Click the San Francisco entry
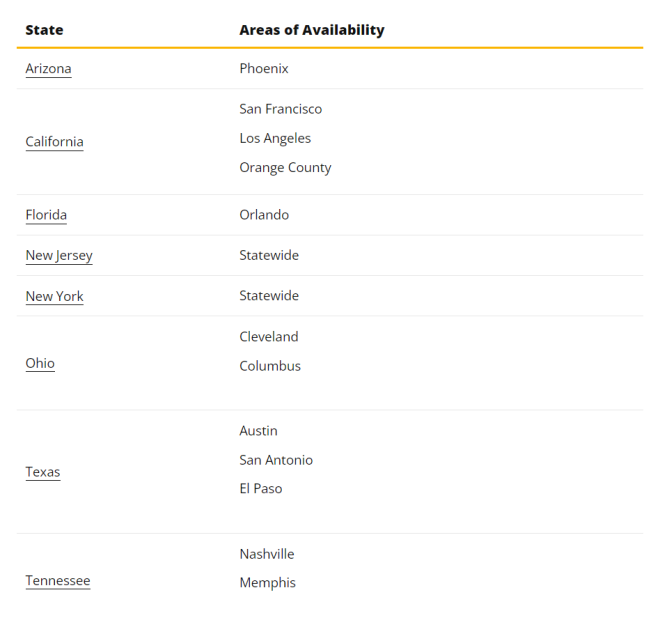The width and height of the screenshot is (660, 620). click(281, 109)
